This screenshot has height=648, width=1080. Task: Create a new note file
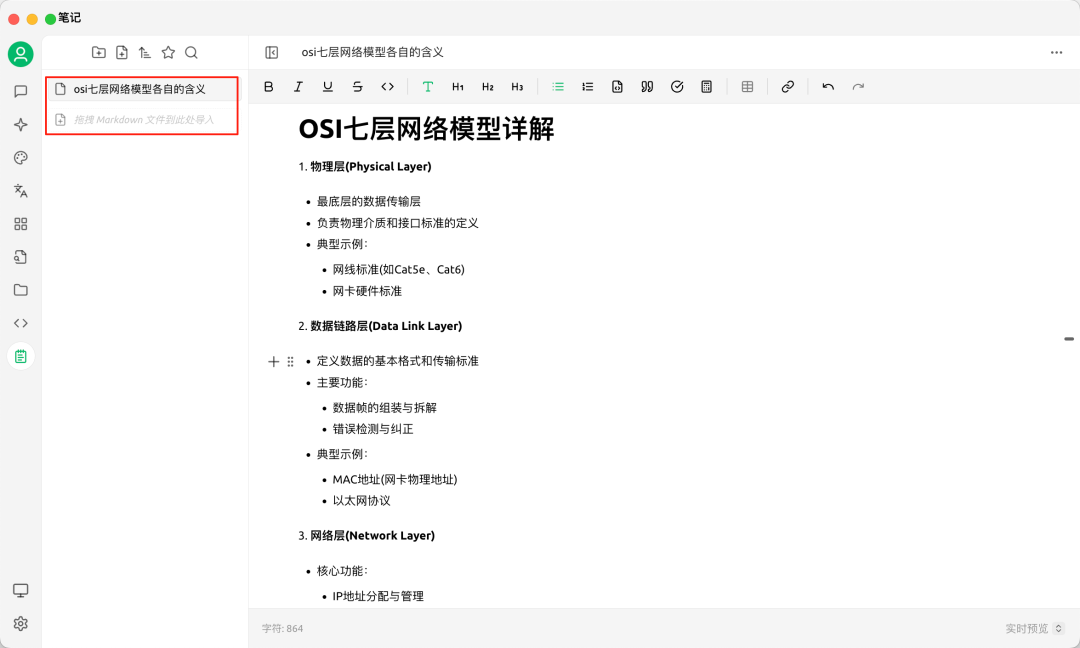pyautogui.click(x=122, y=53)
